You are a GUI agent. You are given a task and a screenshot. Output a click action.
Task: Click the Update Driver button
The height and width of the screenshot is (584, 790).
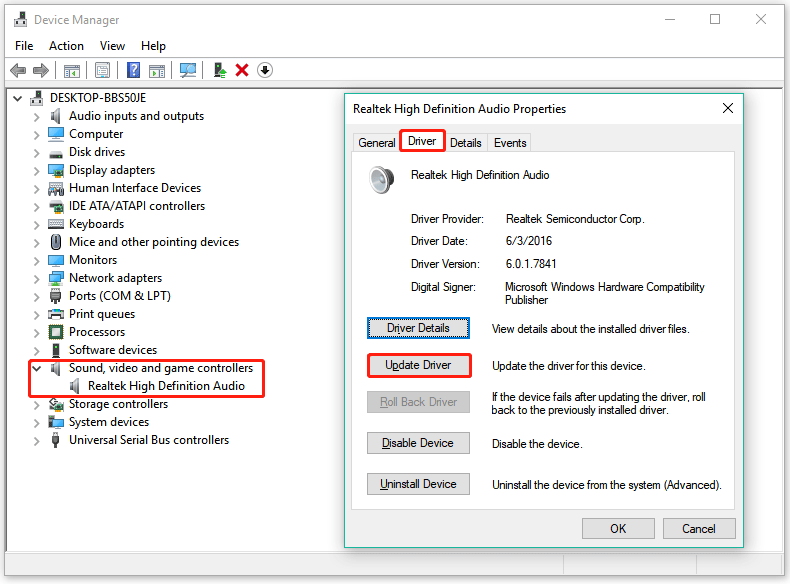418,365
